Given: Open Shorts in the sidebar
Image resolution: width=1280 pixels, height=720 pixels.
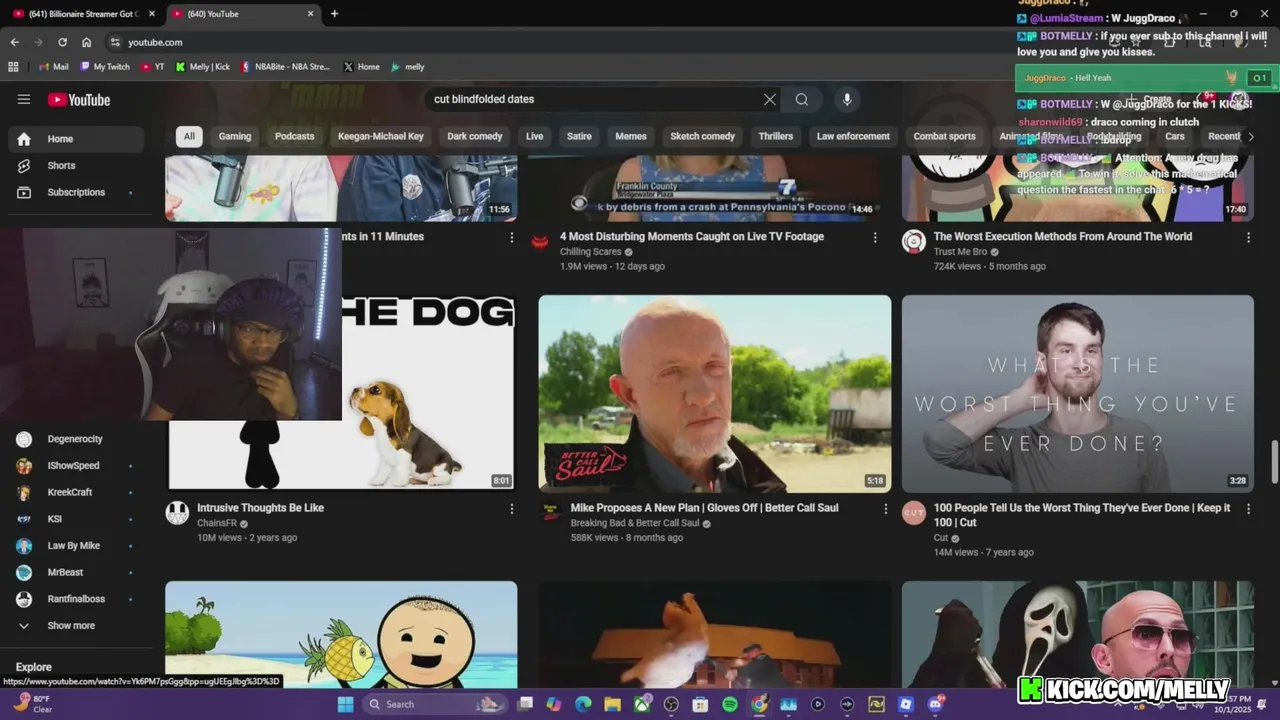Looking at the screenshot, I should pyautogui.click(x=75, y=165).
